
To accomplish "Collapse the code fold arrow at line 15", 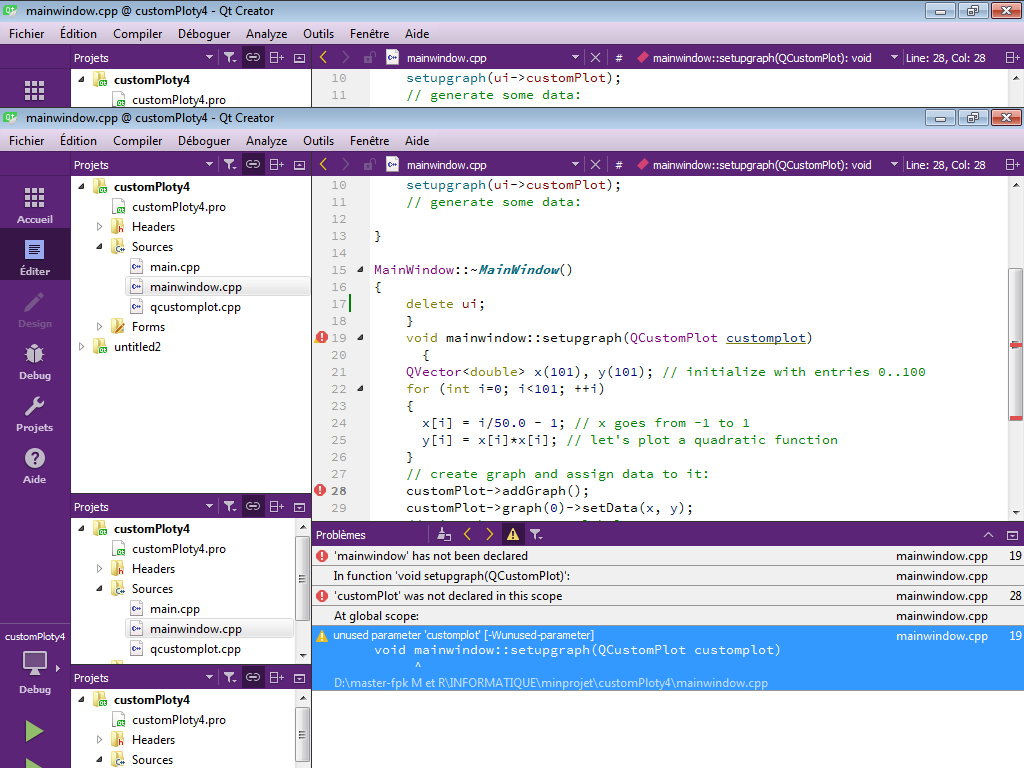I will click(362, 270).
